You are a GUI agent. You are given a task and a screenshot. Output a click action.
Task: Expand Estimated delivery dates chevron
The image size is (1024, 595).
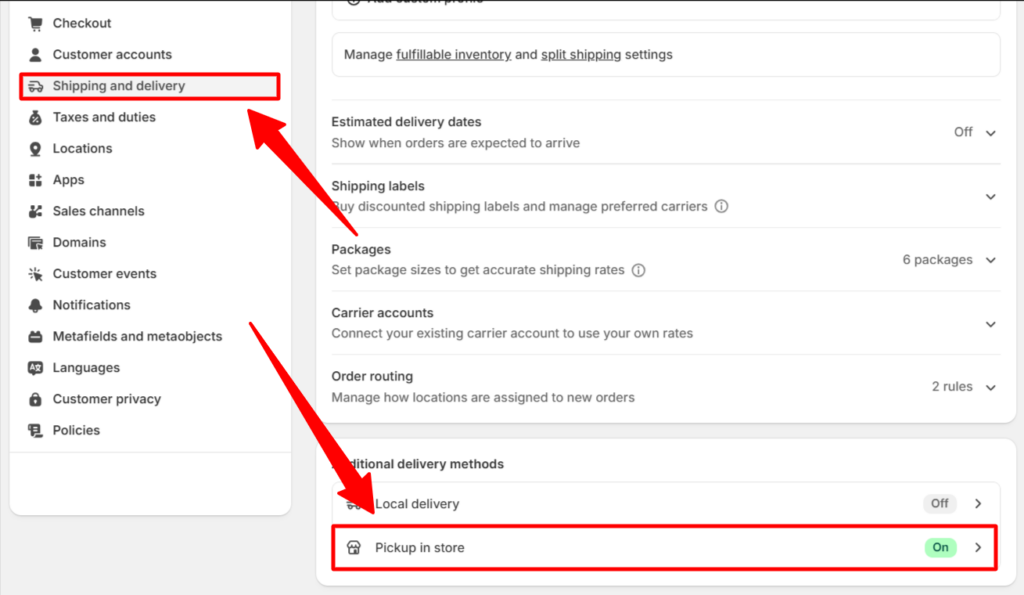(x=991, y=133)
